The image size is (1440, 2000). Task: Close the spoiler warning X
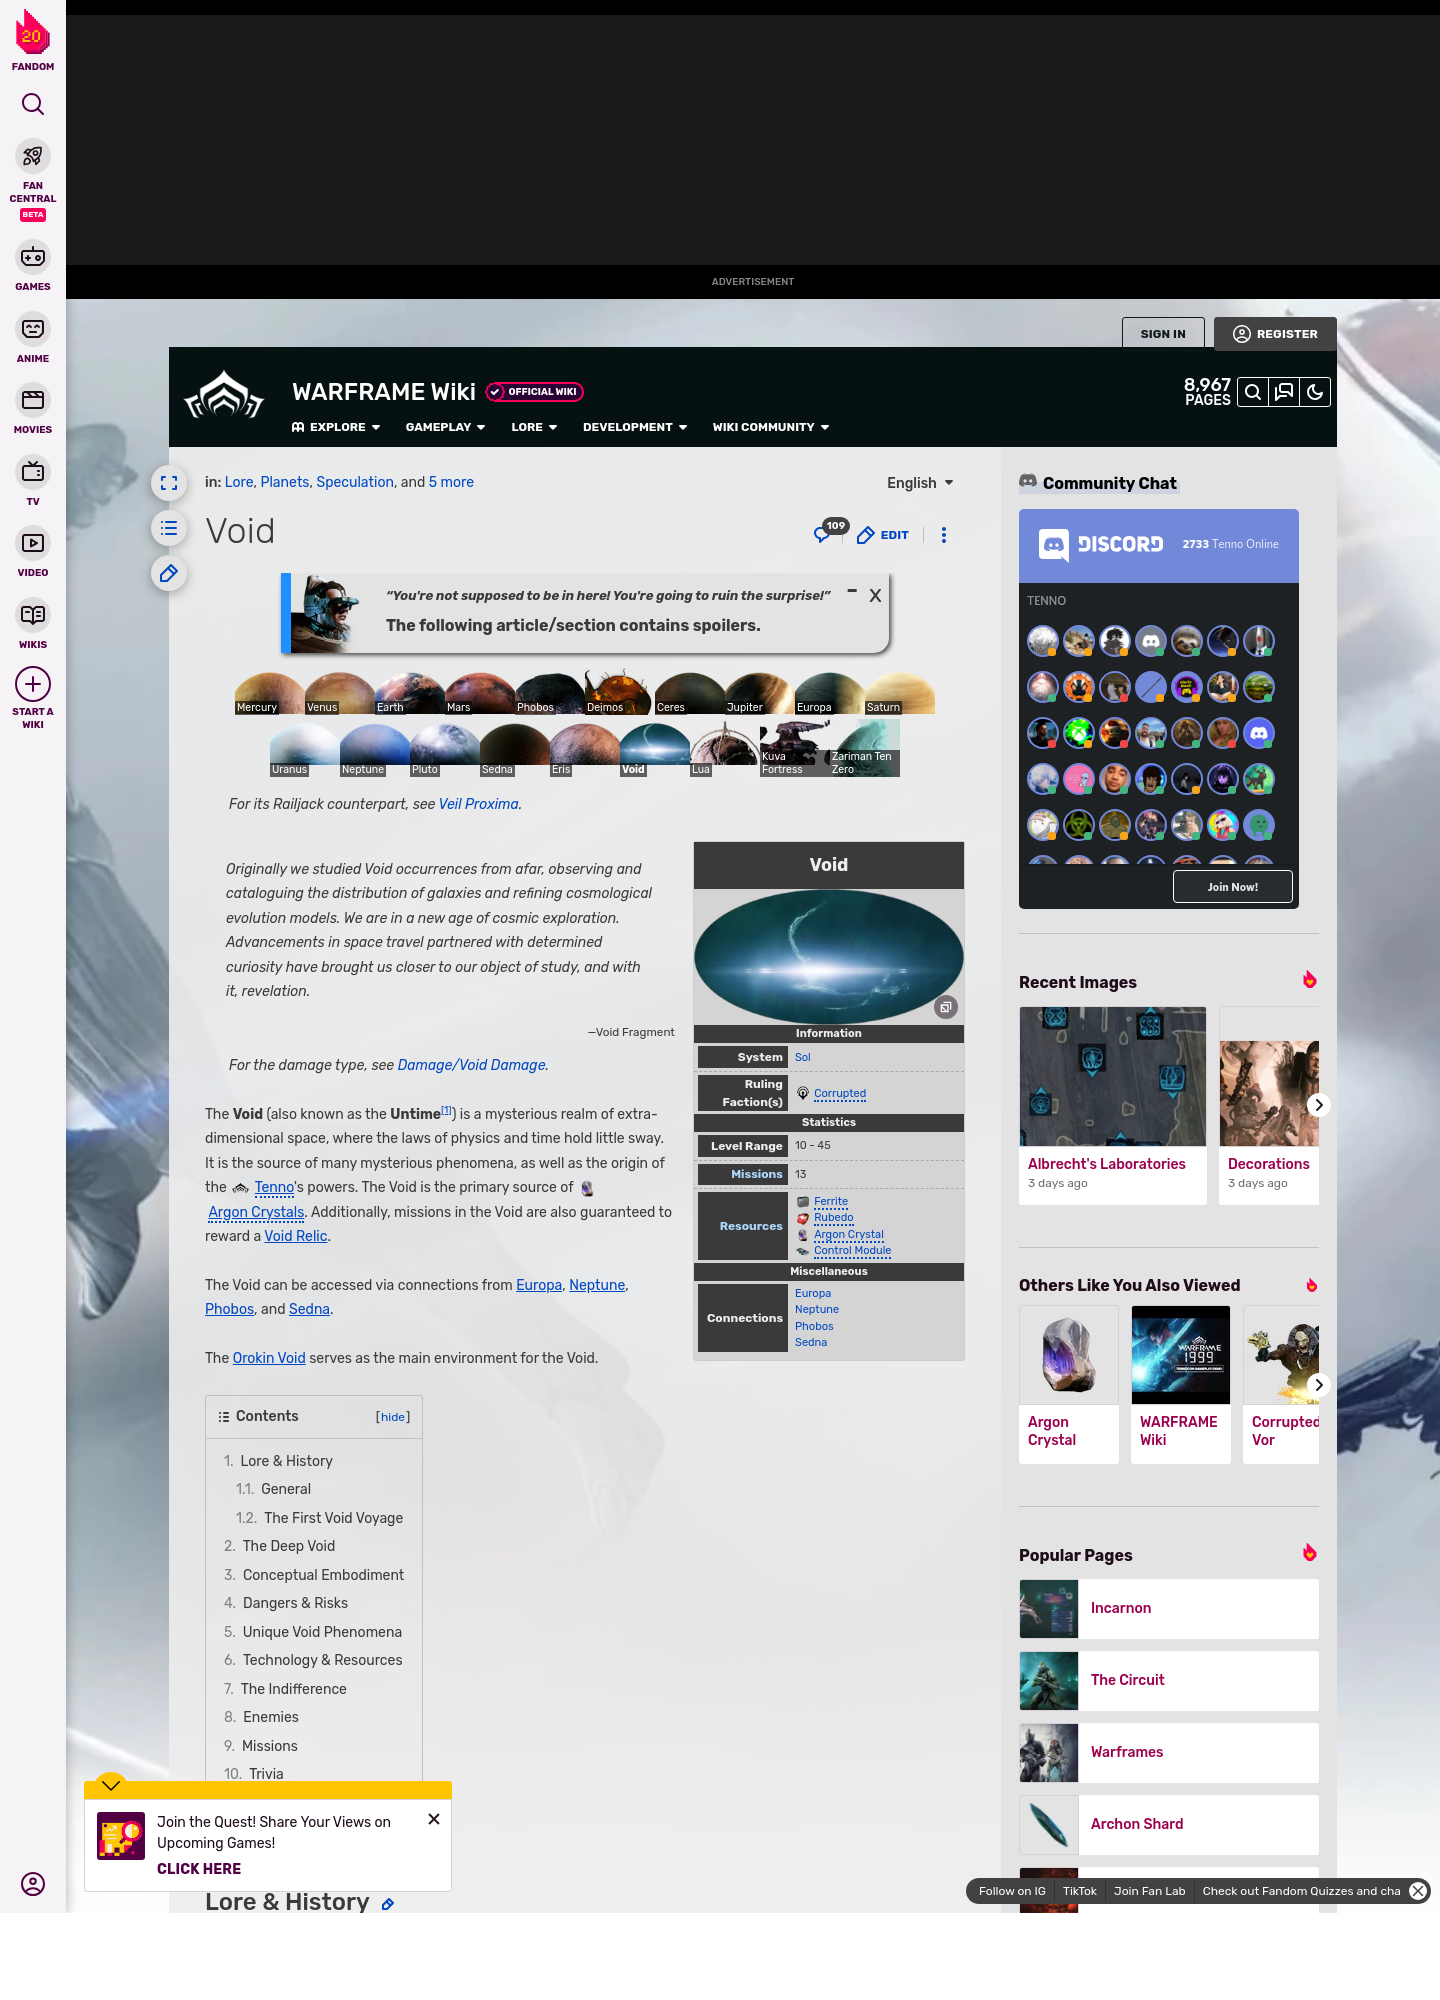point(875,595)
